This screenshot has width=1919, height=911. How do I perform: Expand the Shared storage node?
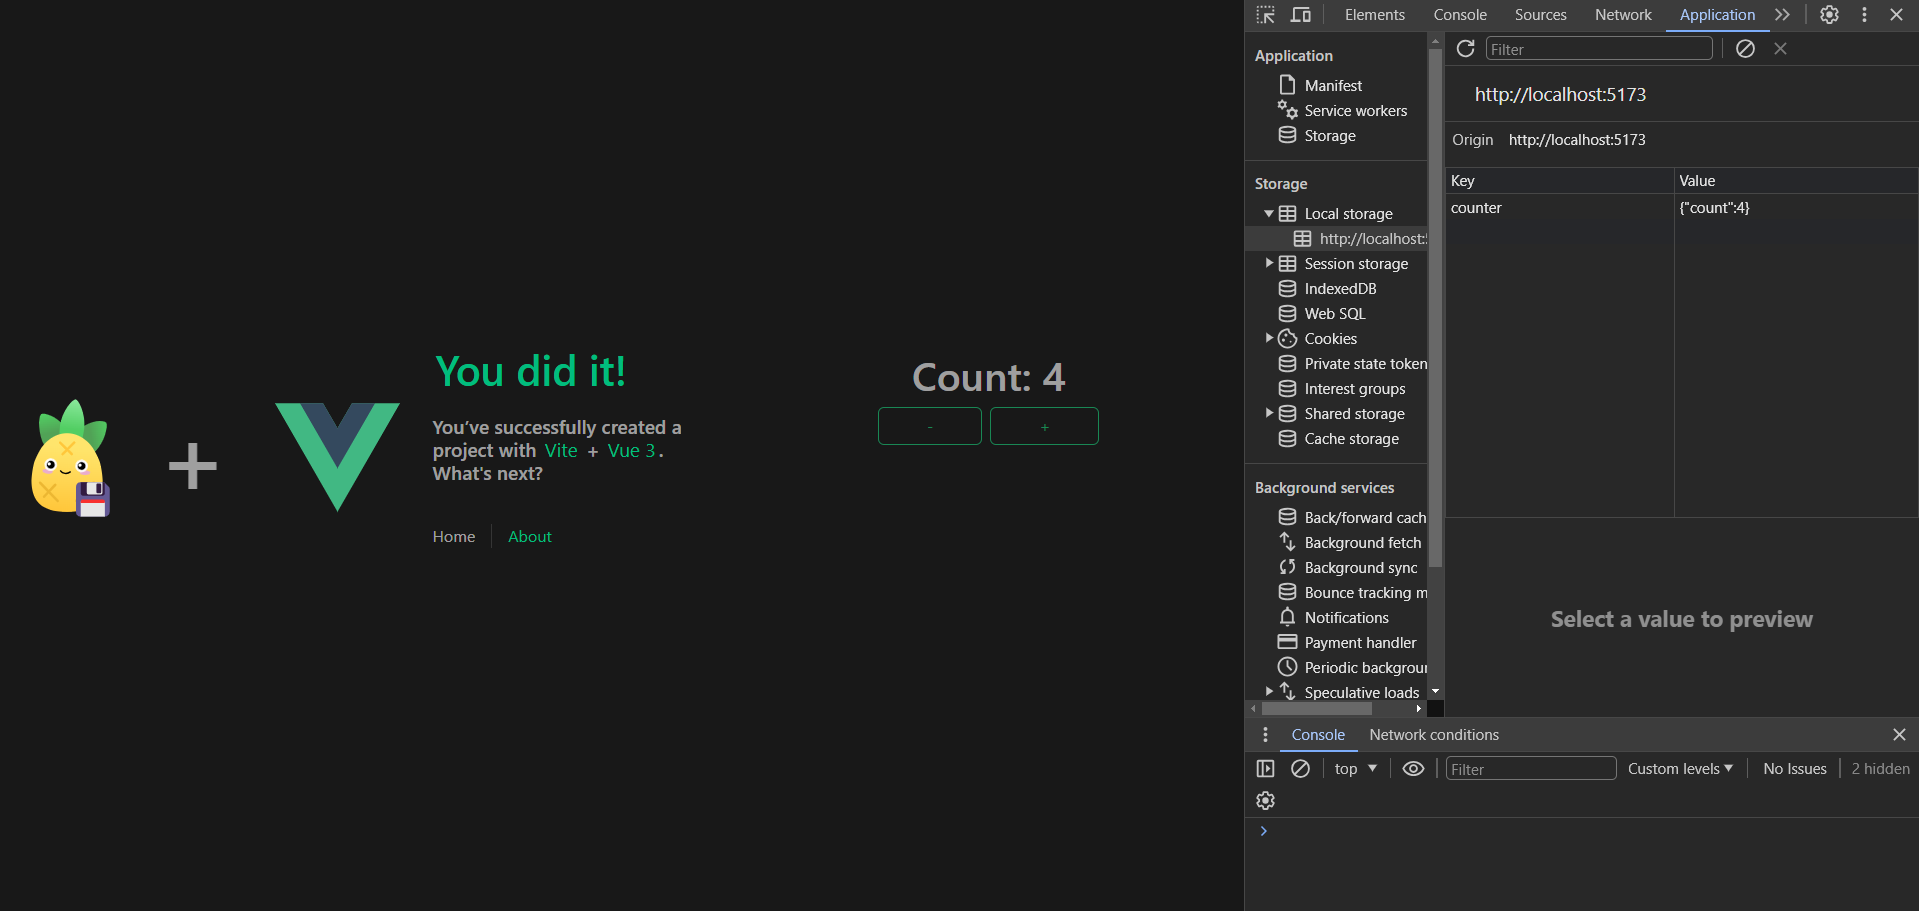click(x=1269, y=414)
